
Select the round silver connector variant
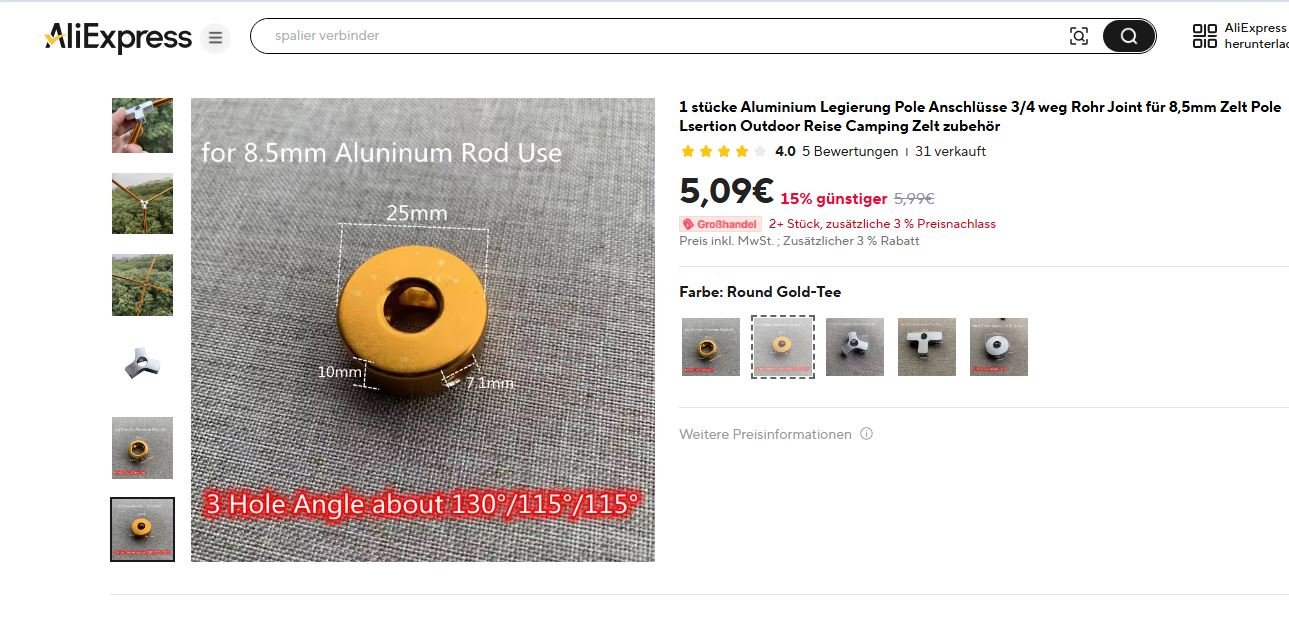(x=999, y=347)
